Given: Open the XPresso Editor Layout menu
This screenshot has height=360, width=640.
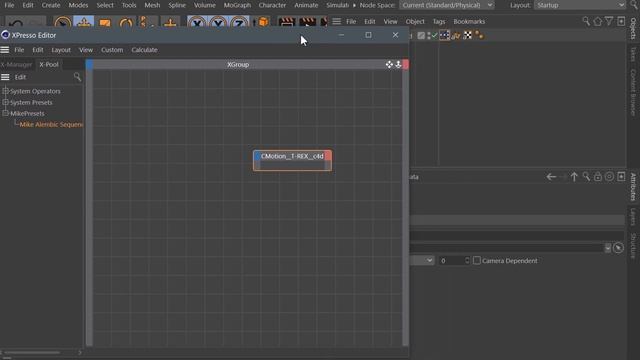Looking at the screenshot, I should pos(61,50).
